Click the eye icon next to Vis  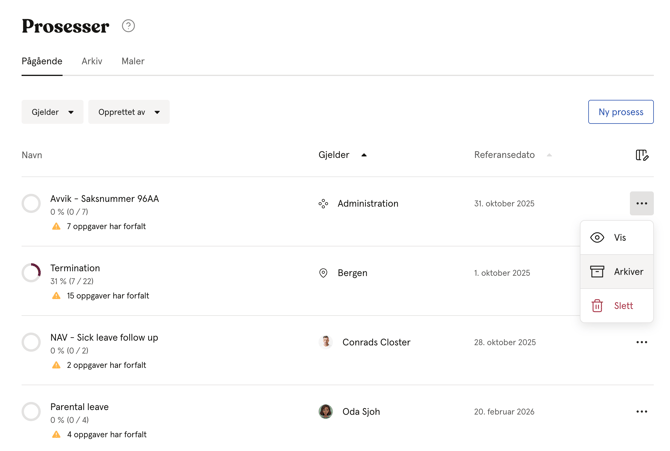(x=597, y=238)
